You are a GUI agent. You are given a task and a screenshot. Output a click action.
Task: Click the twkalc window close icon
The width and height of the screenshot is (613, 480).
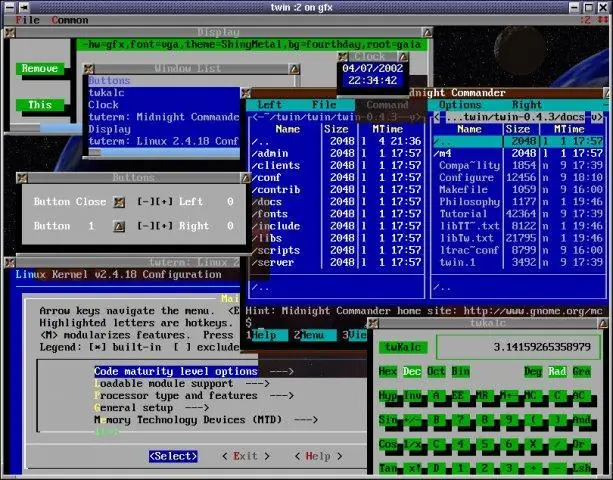(373, 323)
